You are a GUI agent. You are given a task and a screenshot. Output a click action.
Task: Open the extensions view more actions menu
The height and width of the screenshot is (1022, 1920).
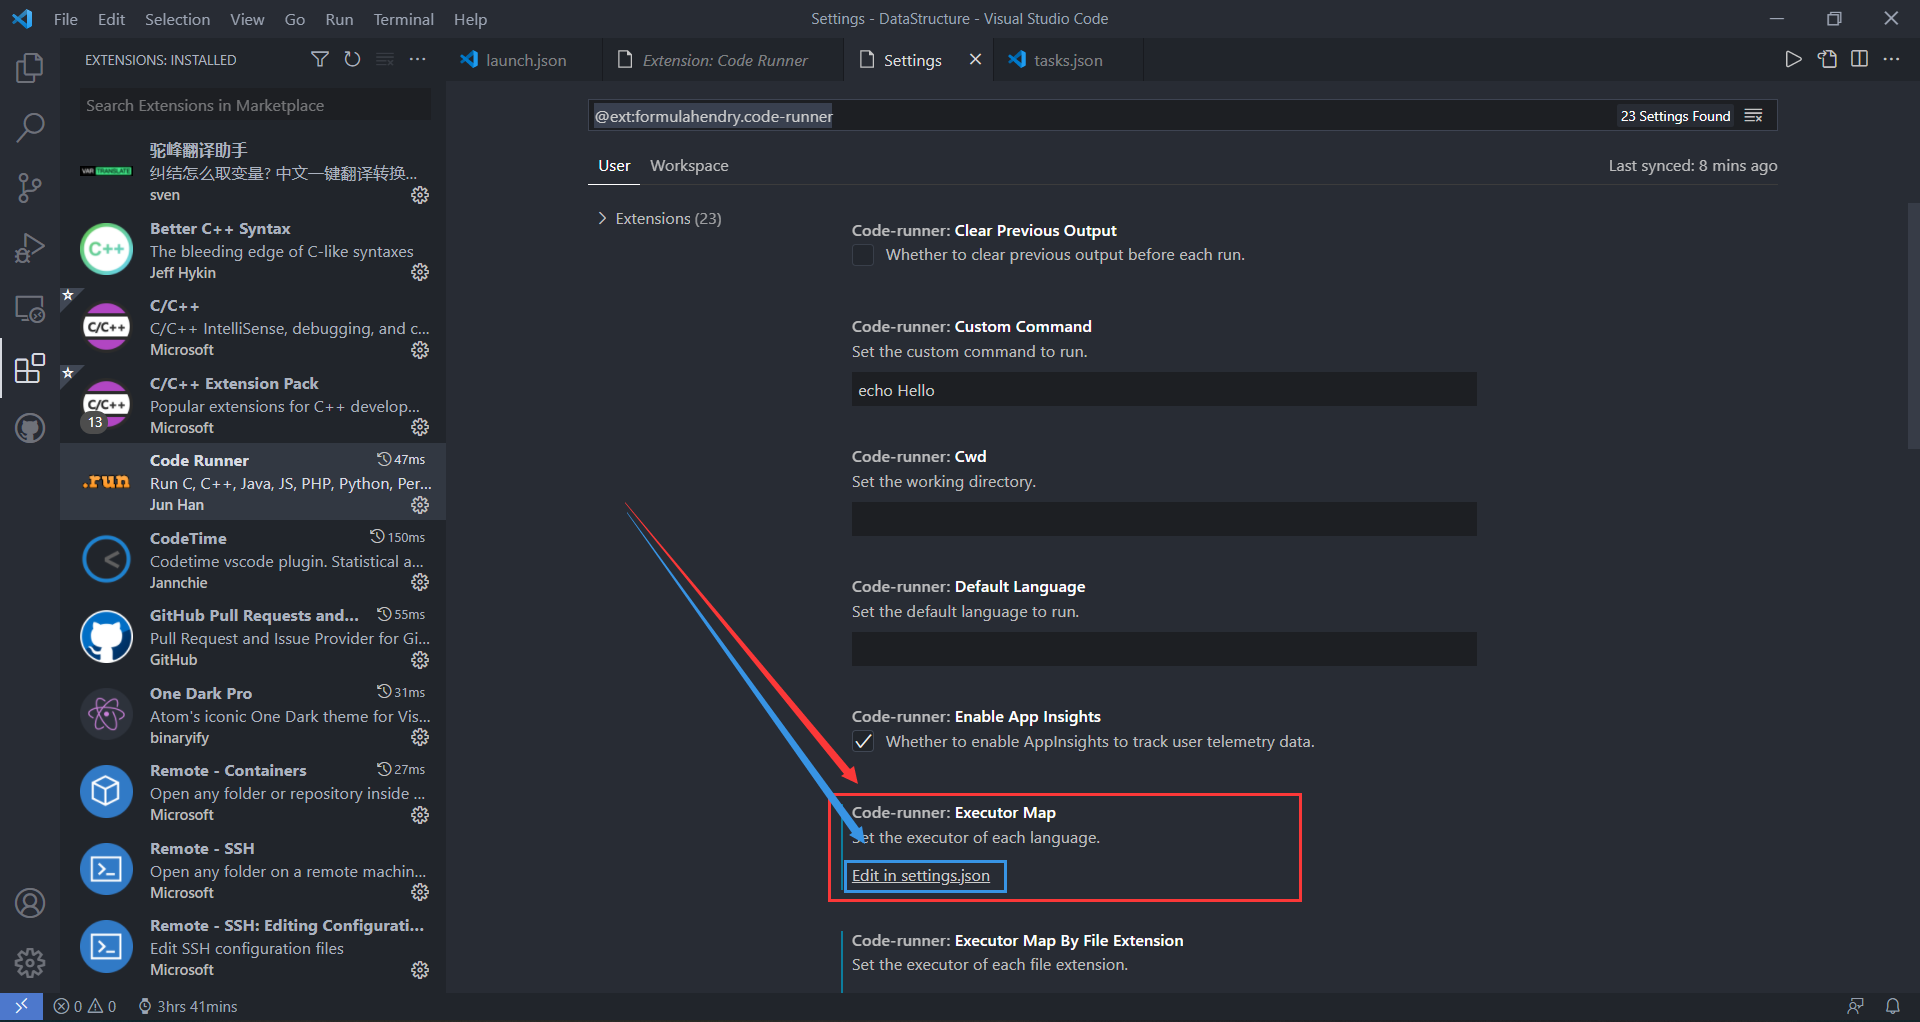pyautogui.click(x=418, y=60)
